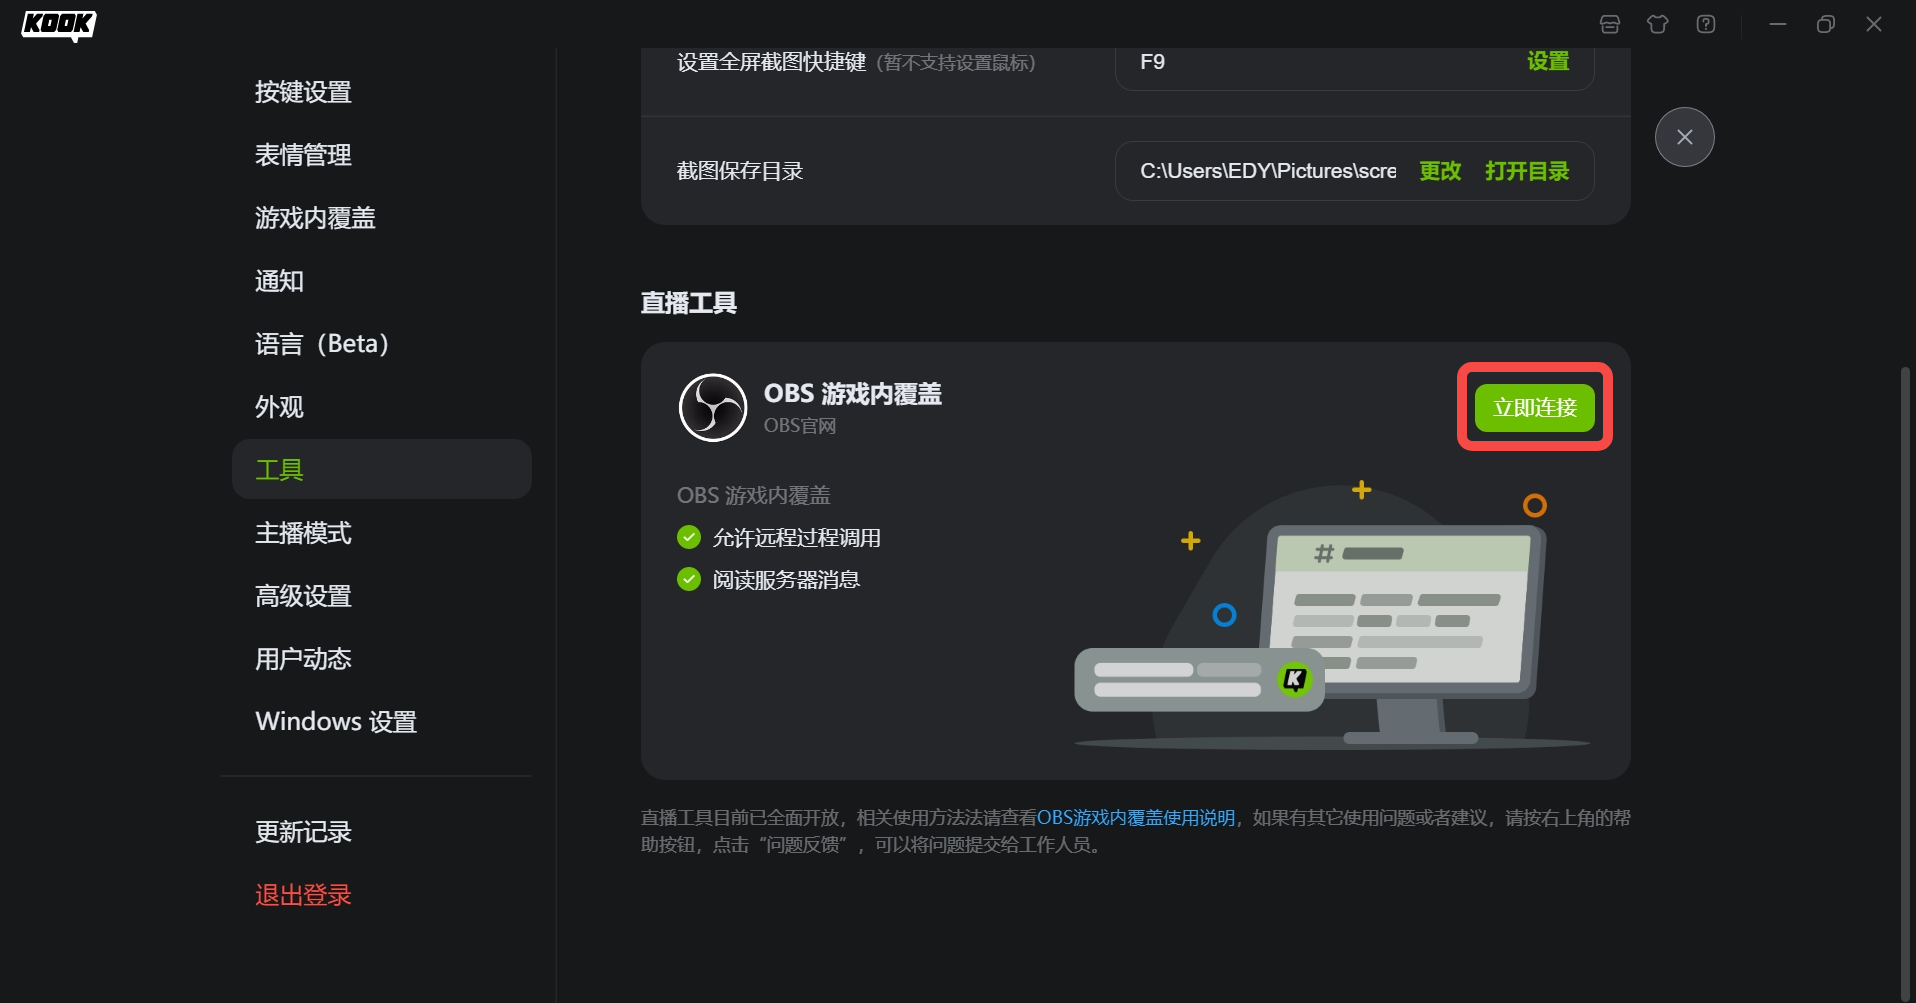The width and height of the screenshot is (1916, 1003).
Task: Open OBS游戏内覆盖使用说明 link
Action: click(1136, 818)
